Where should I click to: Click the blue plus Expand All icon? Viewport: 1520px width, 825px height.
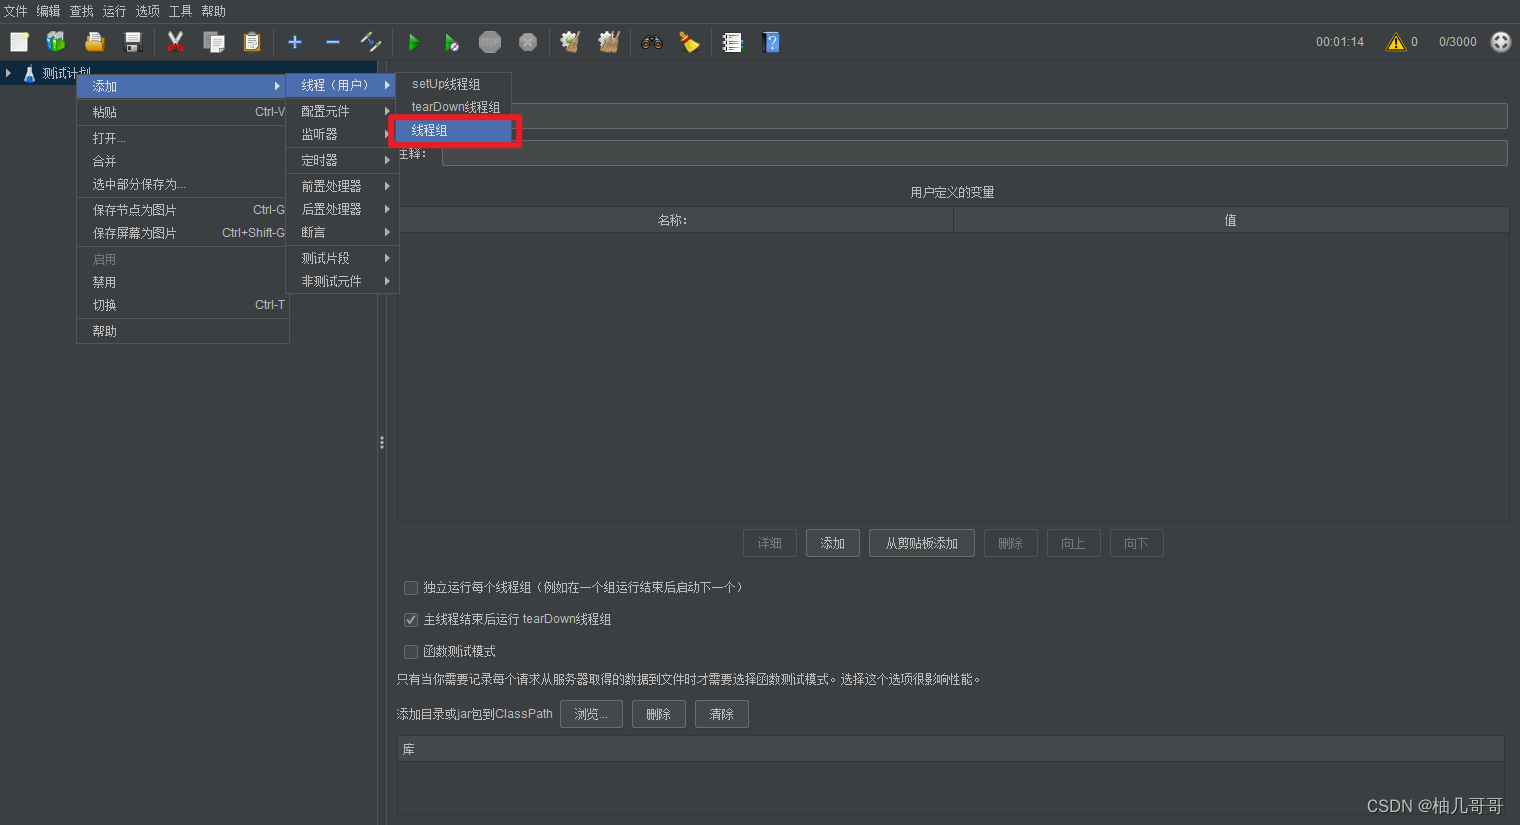pyautogui.click(x=295, y=42)
